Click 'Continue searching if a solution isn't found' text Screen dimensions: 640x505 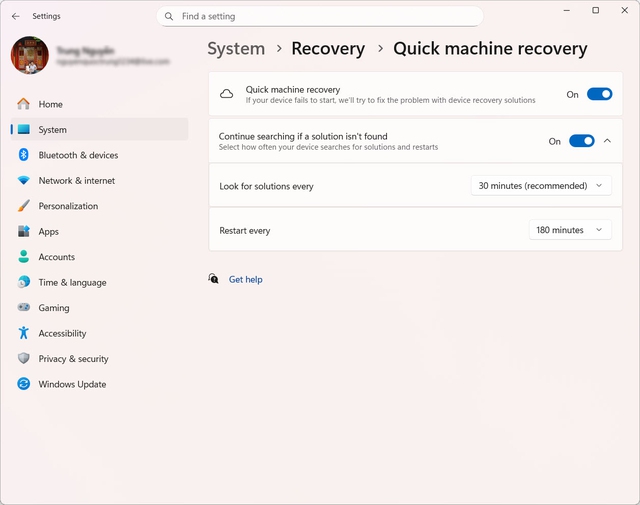point(303,136)
